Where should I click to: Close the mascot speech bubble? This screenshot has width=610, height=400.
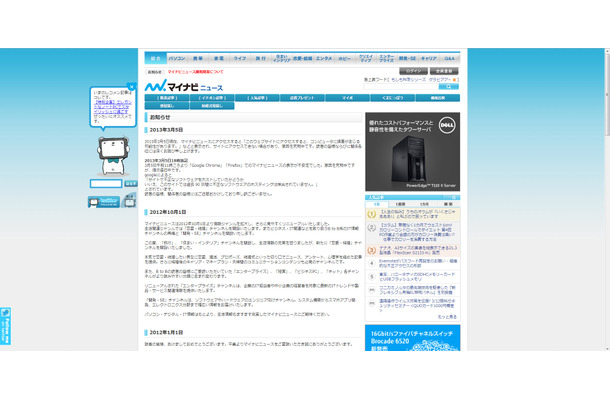[x=132, y=86]
